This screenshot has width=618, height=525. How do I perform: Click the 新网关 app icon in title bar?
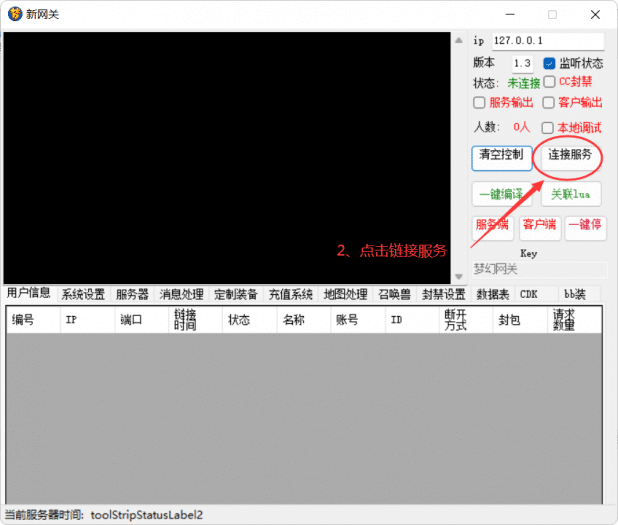[x=15, y=14]
